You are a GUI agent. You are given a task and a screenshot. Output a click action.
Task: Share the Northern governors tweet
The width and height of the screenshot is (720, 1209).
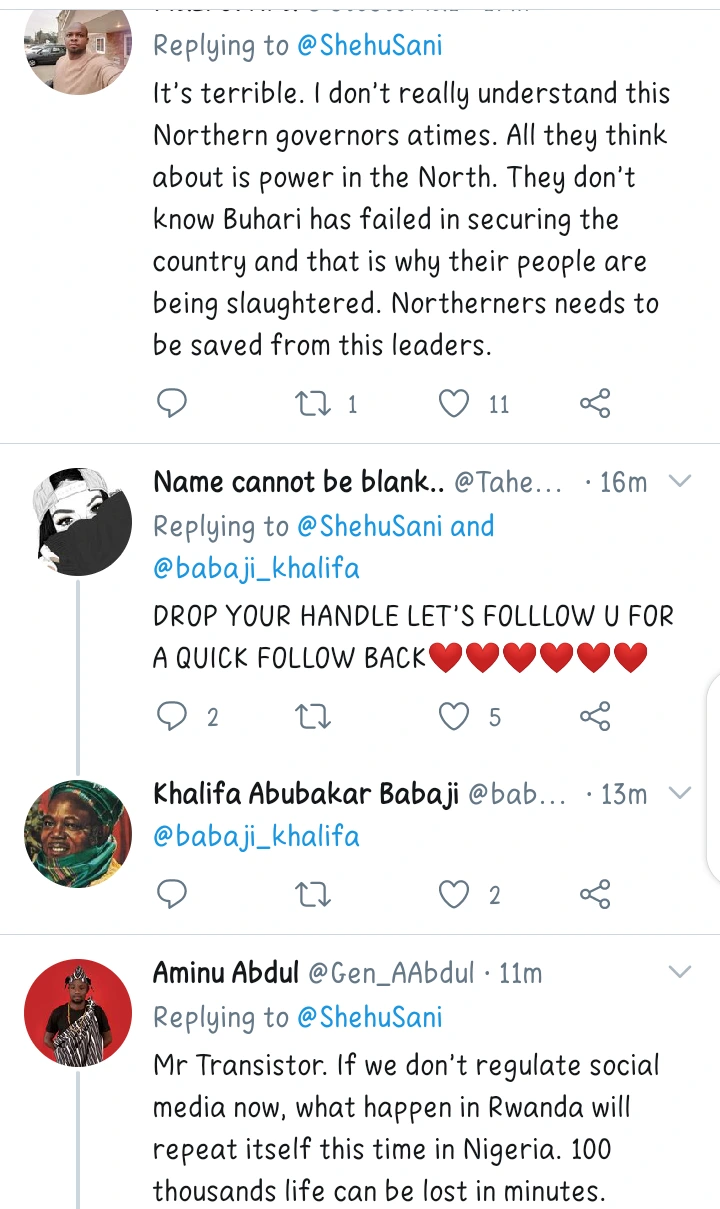click(595, 403)
